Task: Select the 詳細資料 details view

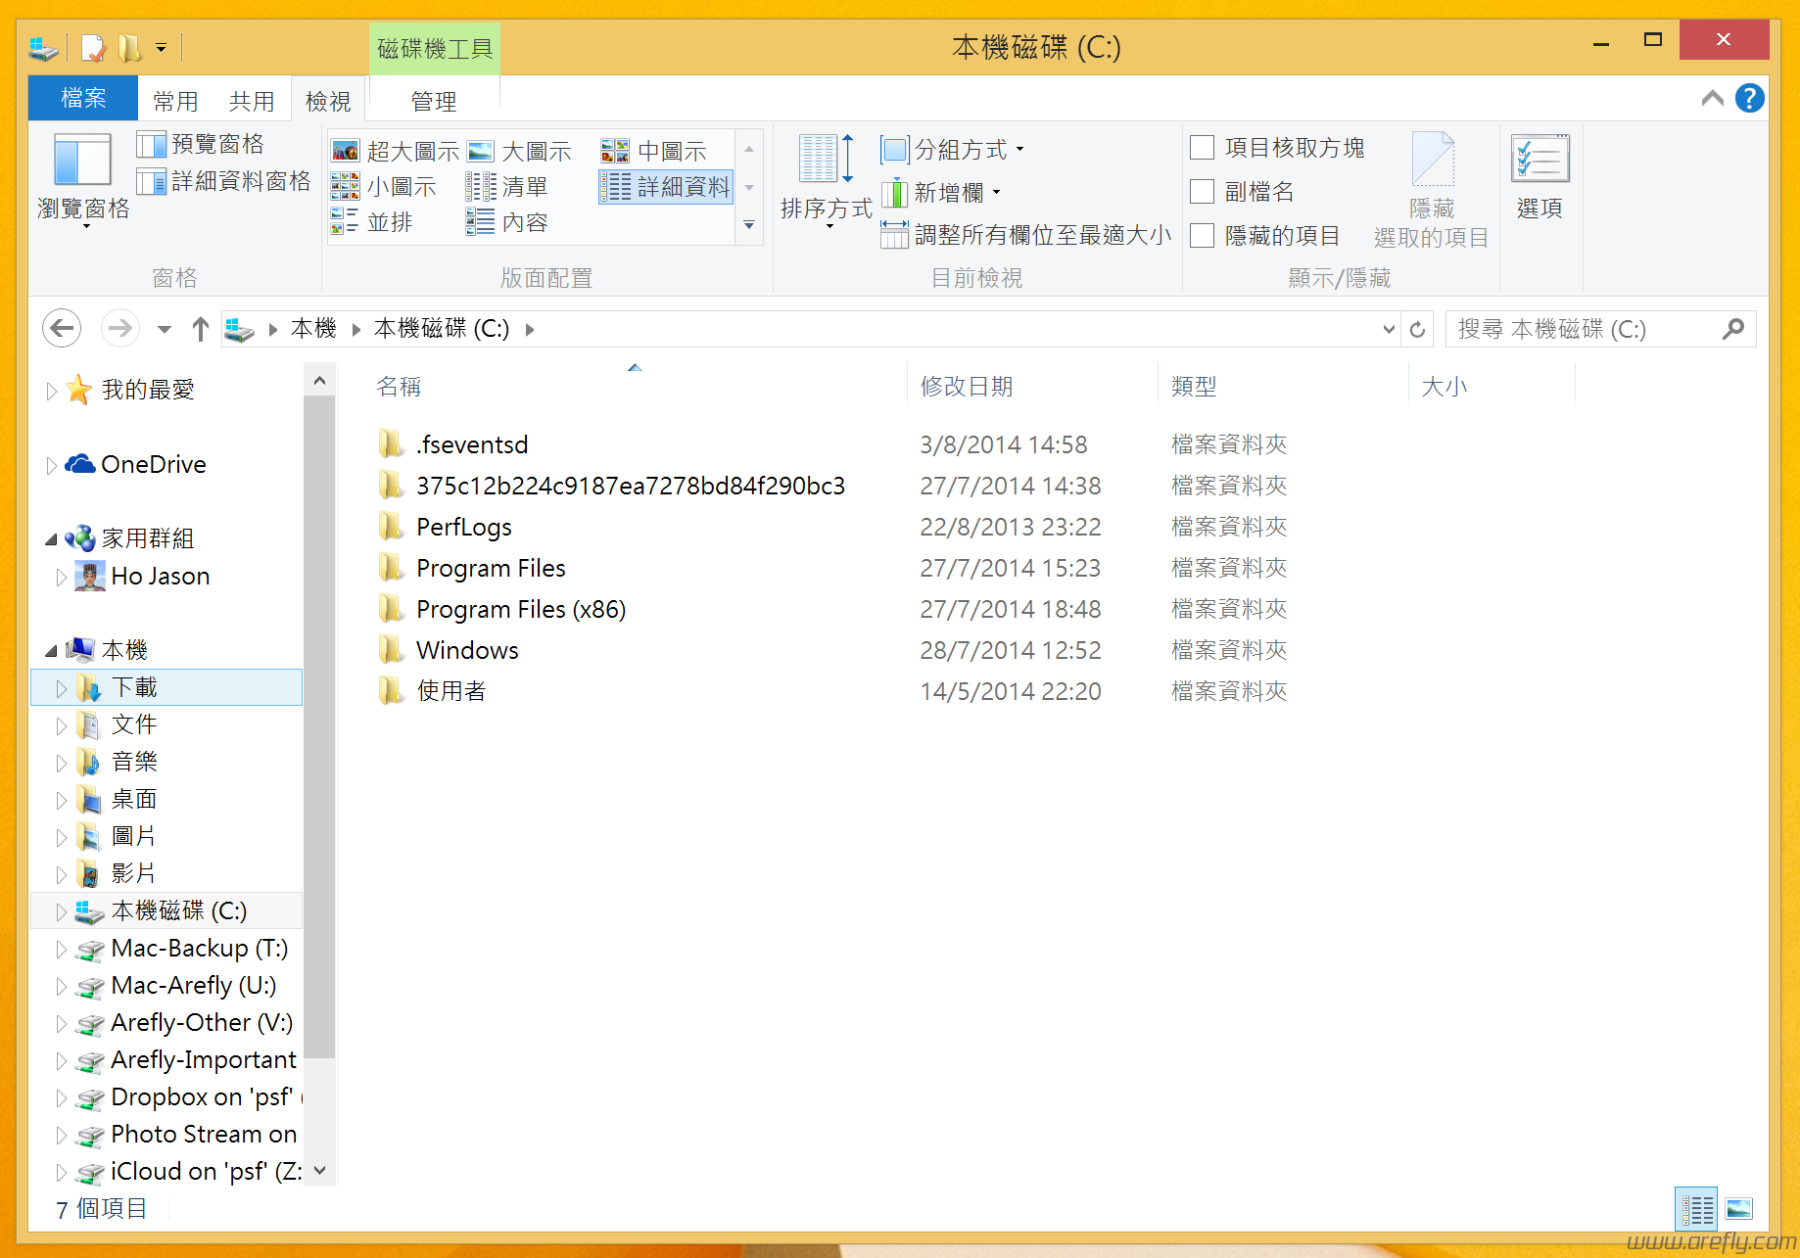Action: (665, 186)
